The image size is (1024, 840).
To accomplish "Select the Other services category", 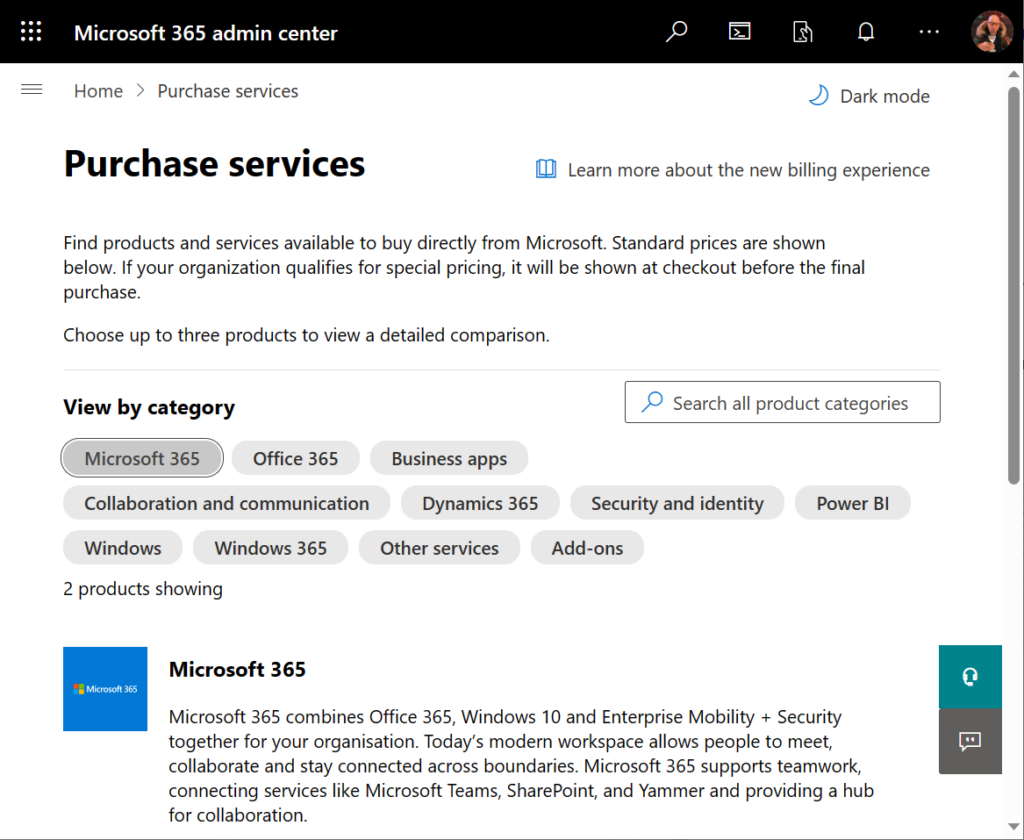I will 440,547.
